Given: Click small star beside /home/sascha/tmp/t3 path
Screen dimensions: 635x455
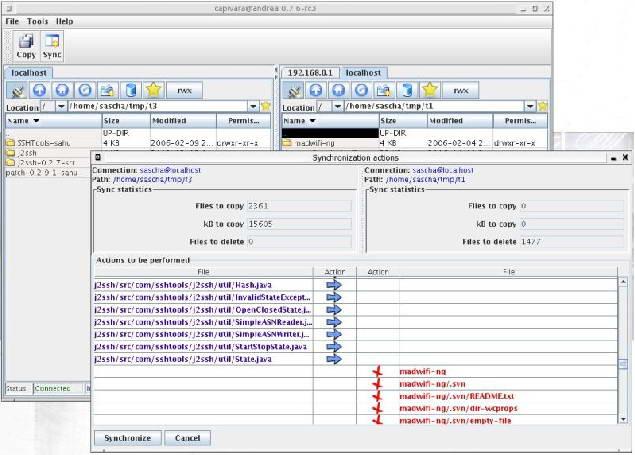Looking at the screenshot, I should [x=266, y=106].
